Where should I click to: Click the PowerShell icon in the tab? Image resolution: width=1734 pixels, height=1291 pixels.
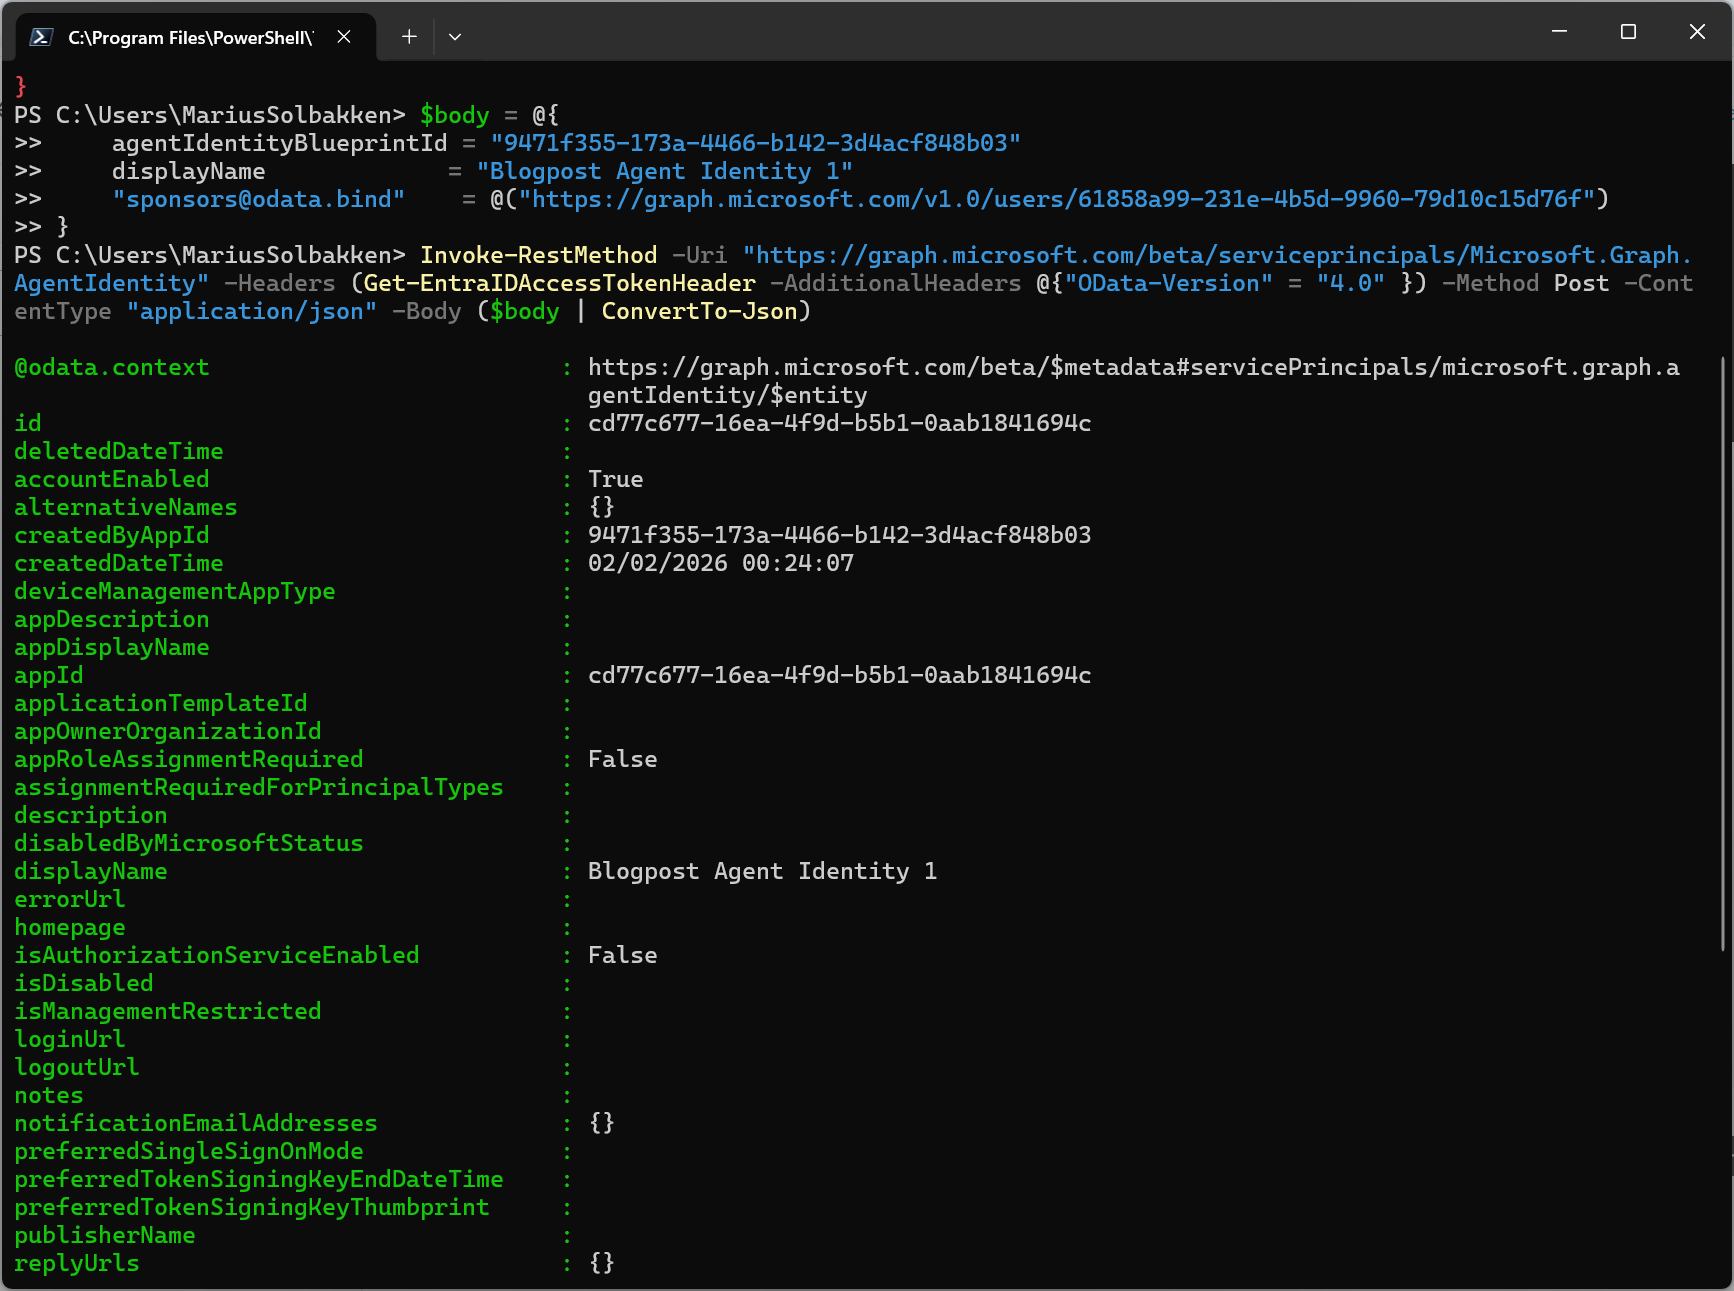pos(41,37)
